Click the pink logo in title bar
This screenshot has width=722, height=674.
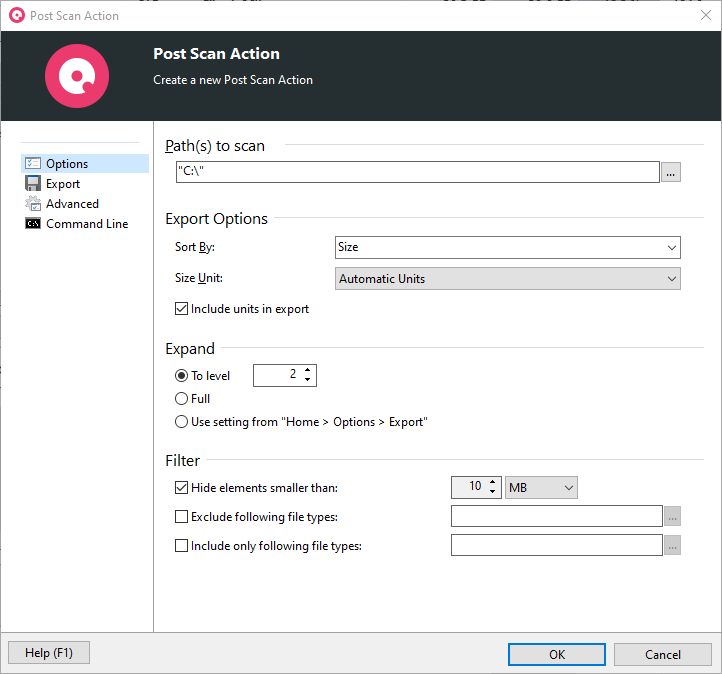pyautogui.click(x=16, y=15)
